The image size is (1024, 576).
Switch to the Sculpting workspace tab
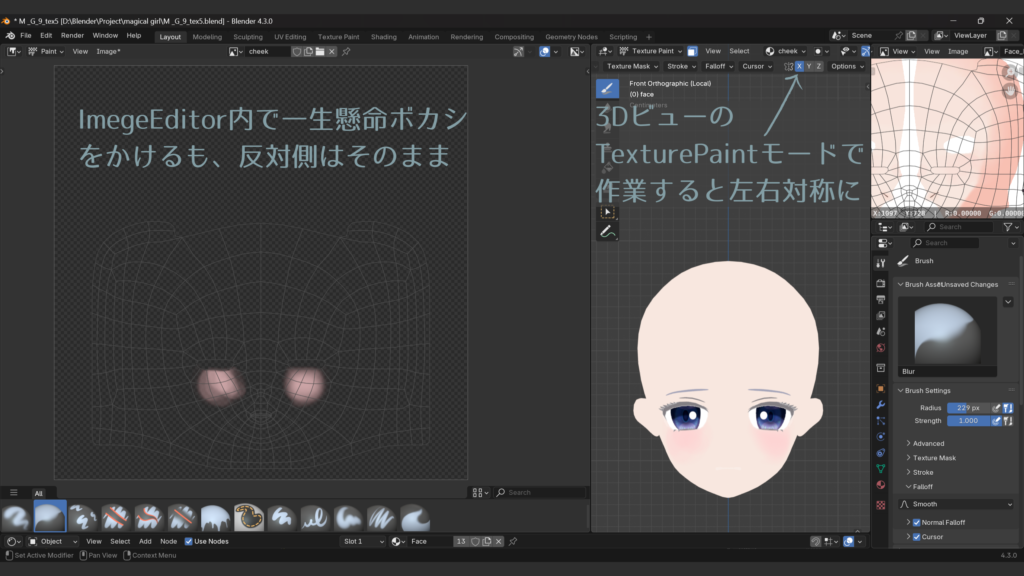point(247,37)
